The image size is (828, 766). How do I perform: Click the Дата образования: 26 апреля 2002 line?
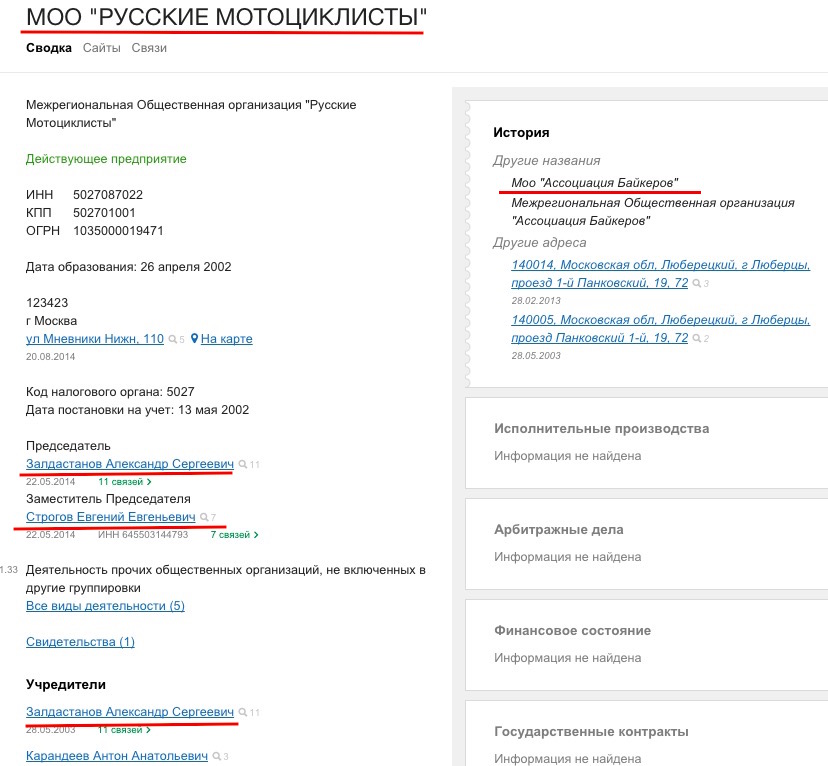click(129, 266)
